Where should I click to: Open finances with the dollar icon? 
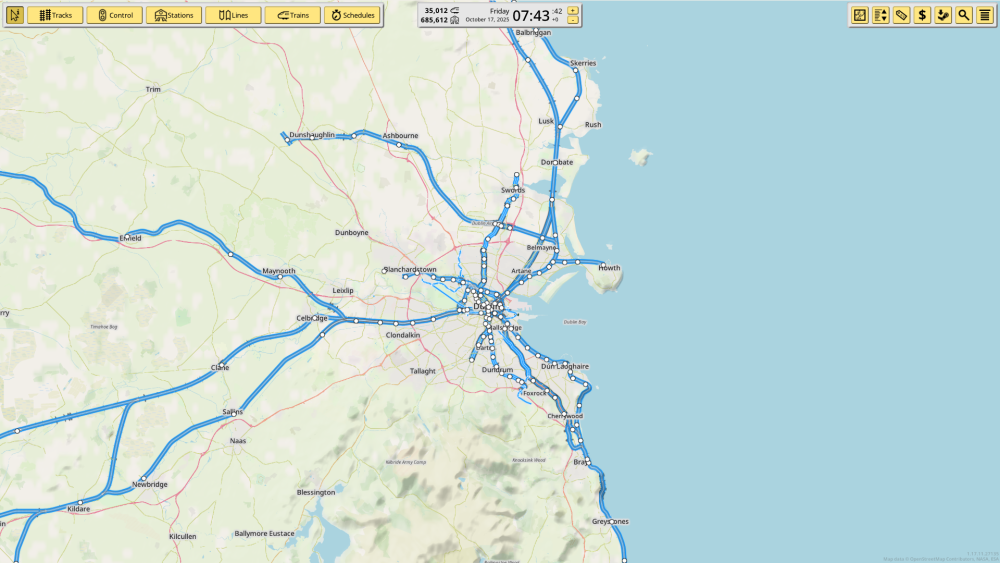click(x=922, y=15)
